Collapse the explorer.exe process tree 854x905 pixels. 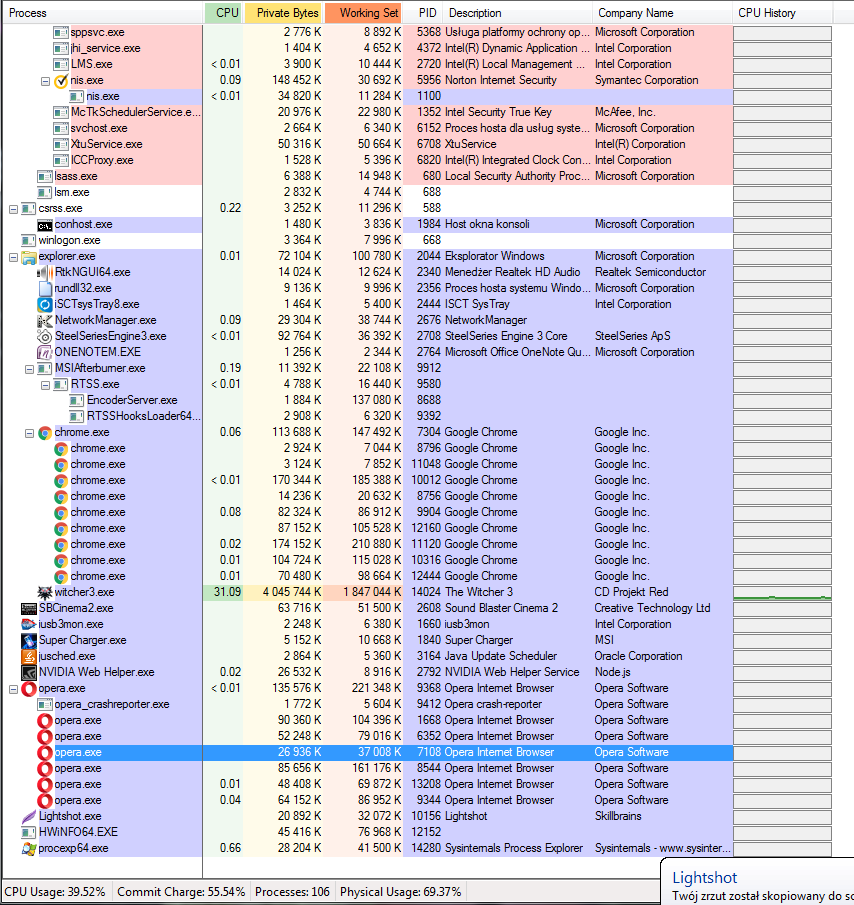click(13, 257)
